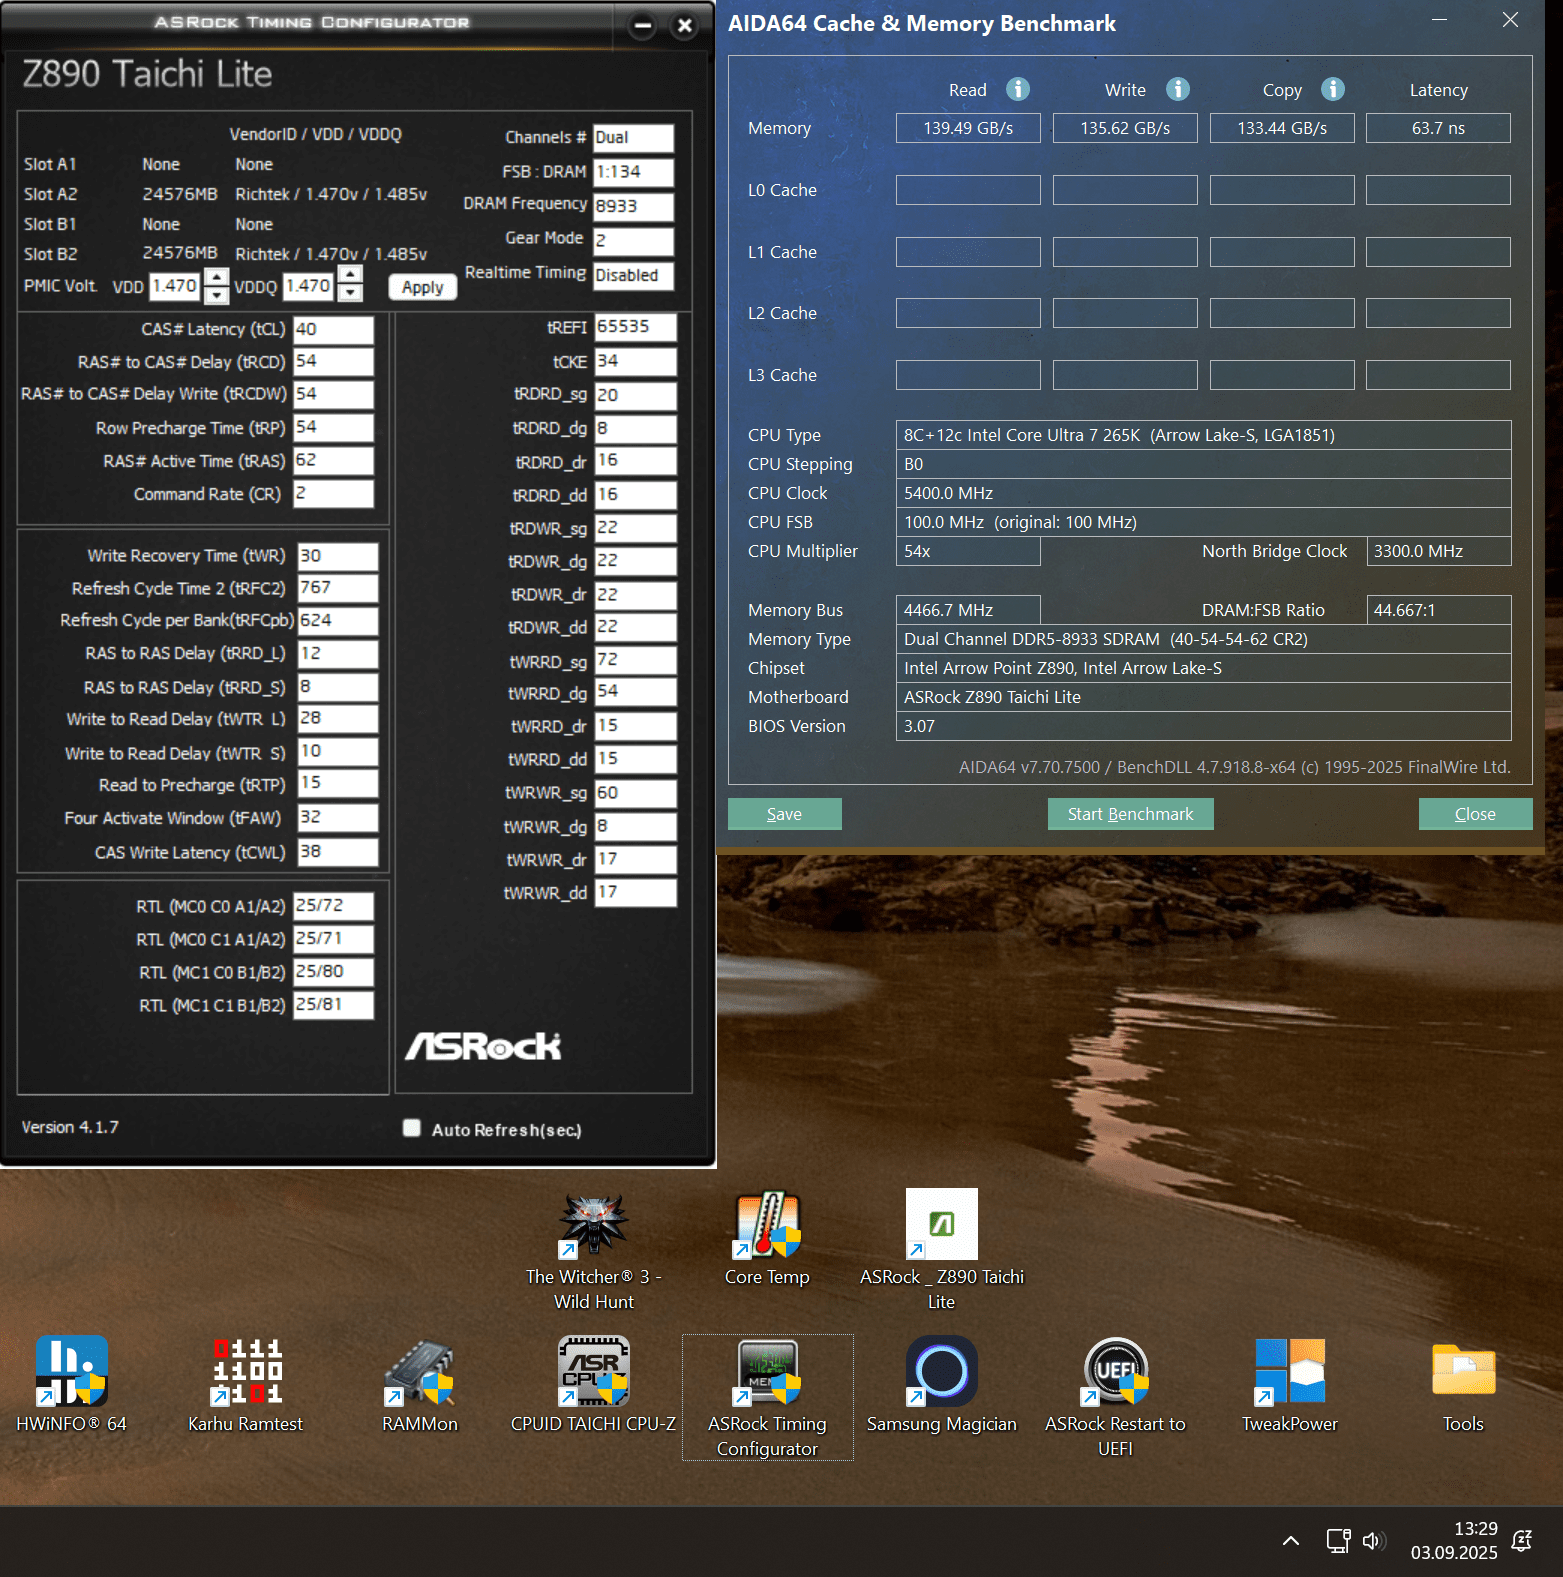Click the North Bridge Clock value 3300.0 MHz

click(x=1439, y=551)
